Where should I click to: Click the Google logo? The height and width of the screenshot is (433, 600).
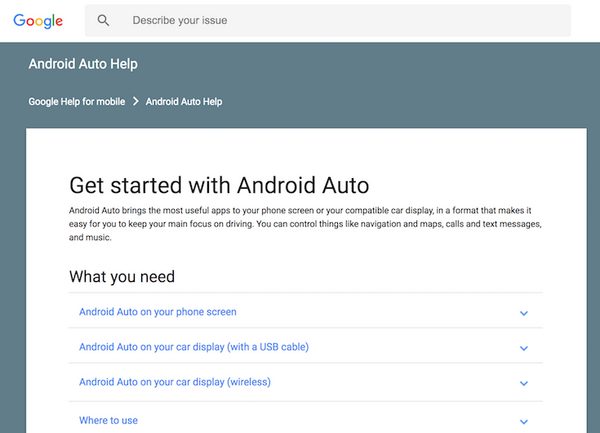tap(38, 21)
